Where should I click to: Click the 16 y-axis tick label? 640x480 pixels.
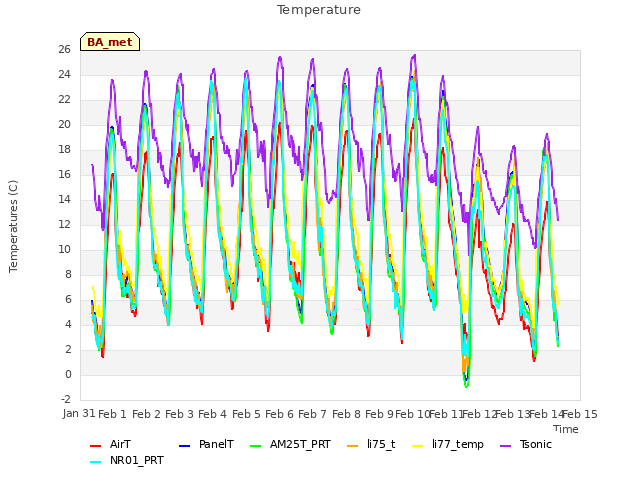tap(64, 174)
